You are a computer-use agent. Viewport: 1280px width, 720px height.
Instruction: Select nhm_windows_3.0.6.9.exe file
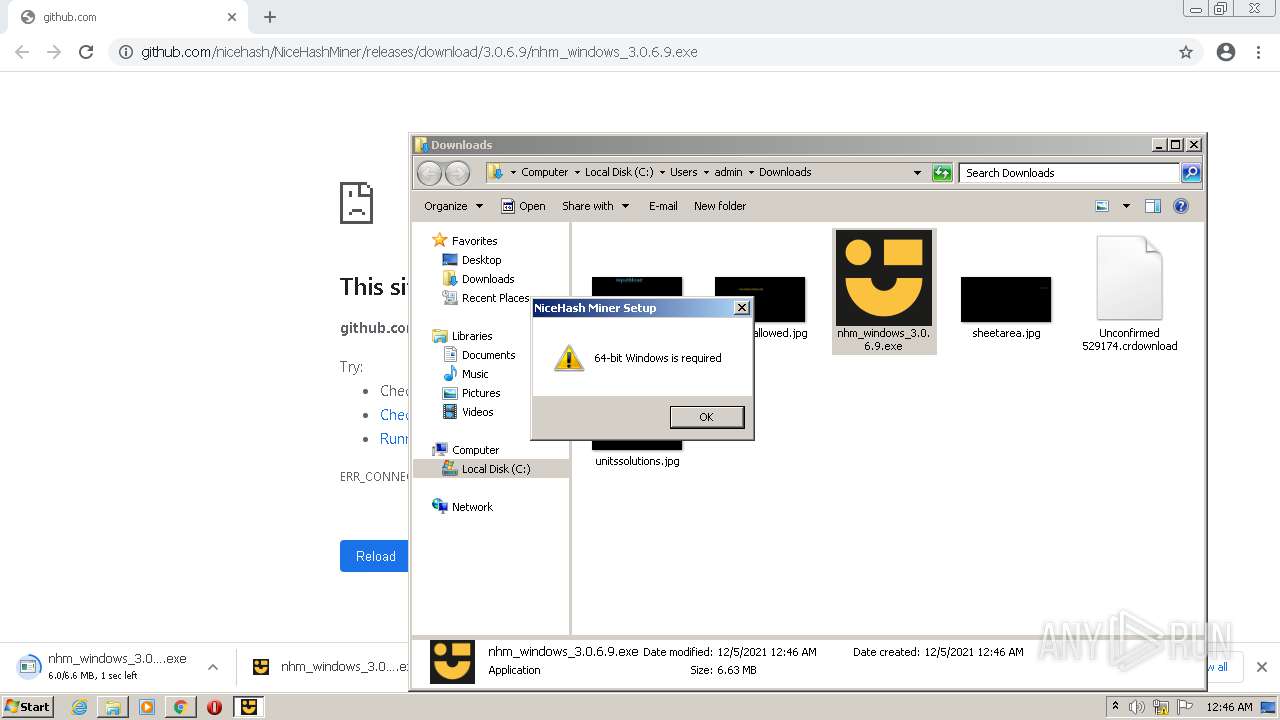point(884,291)
